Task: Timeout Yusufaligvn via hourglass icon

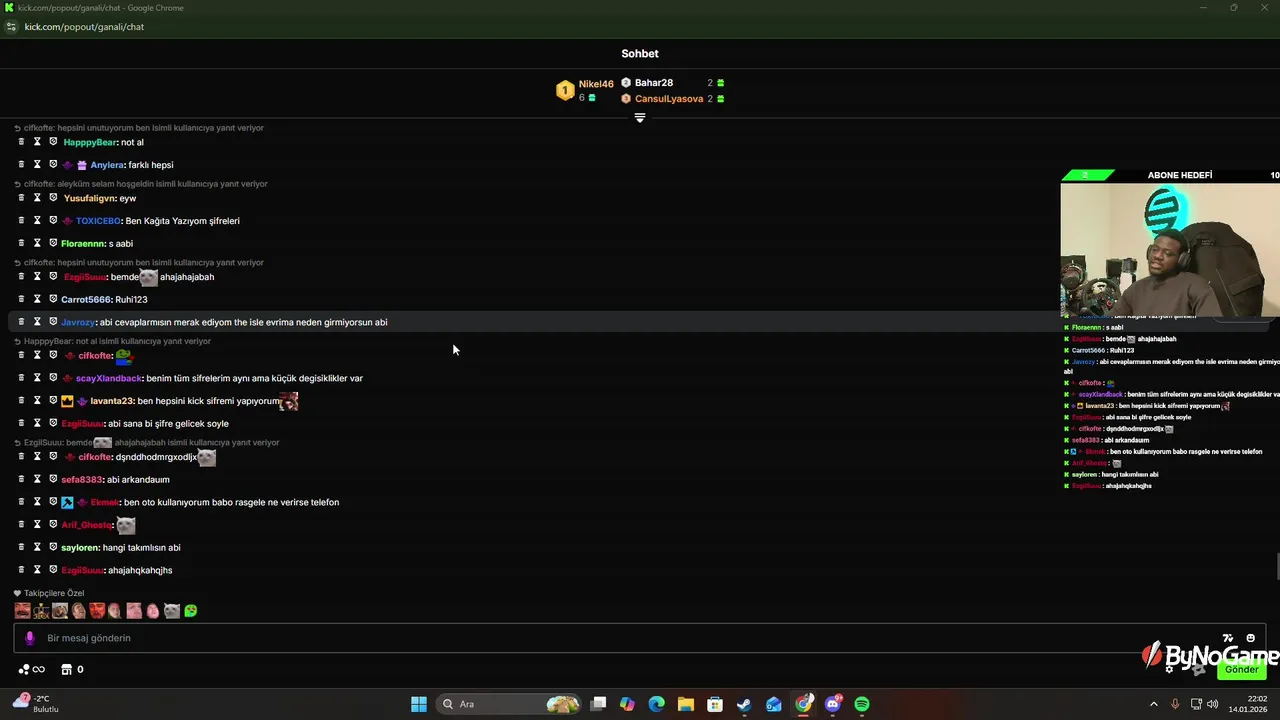Action: coord(37,198)
